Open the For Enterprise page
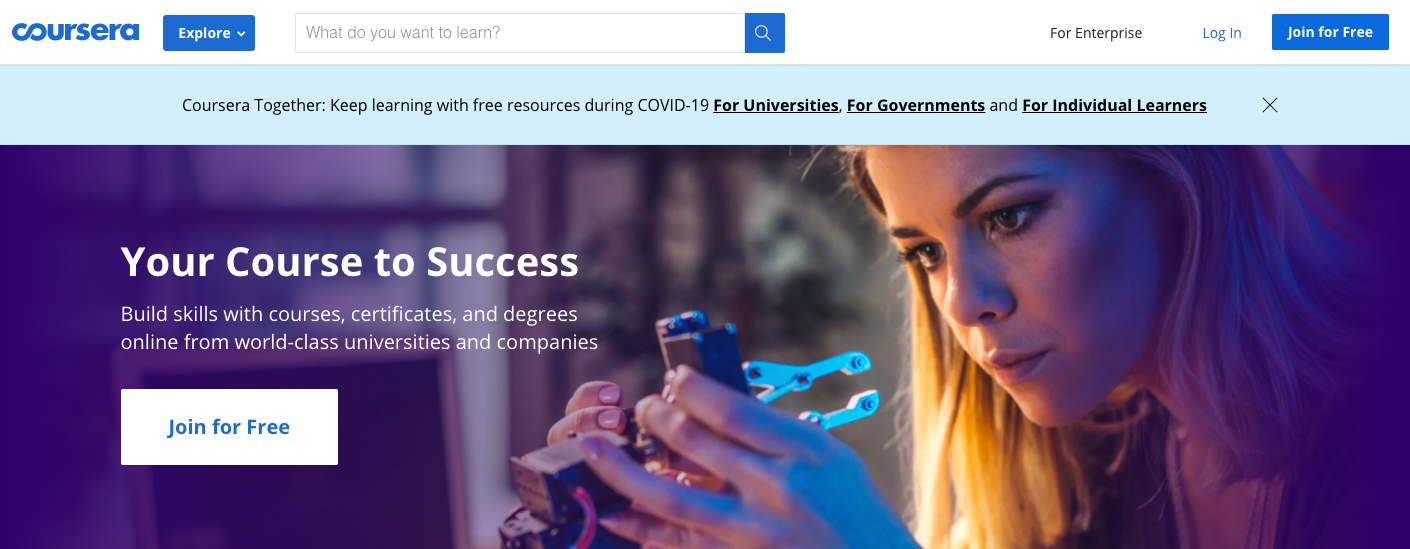This screenshot has width=1410, height=549. click(1096, 33)
